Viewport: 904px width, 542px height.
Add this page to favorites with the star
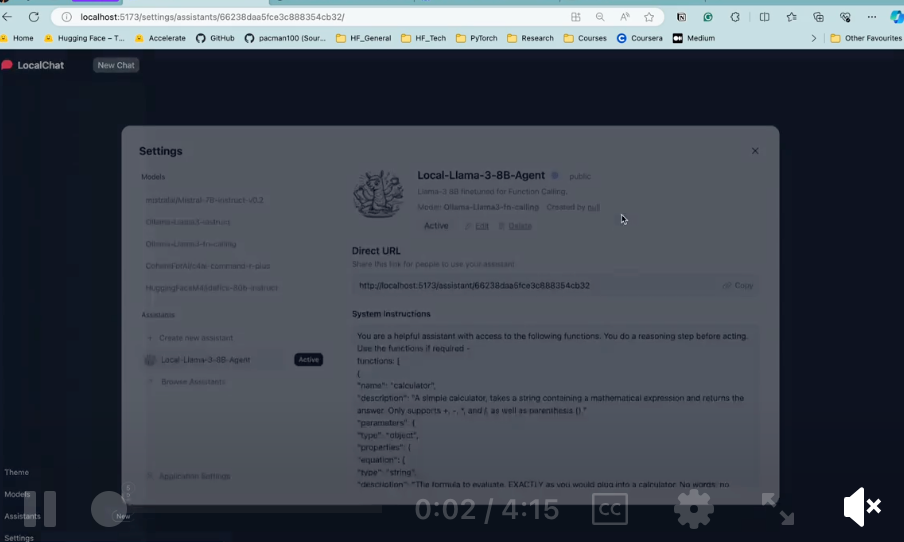click(x=649, y=17)
